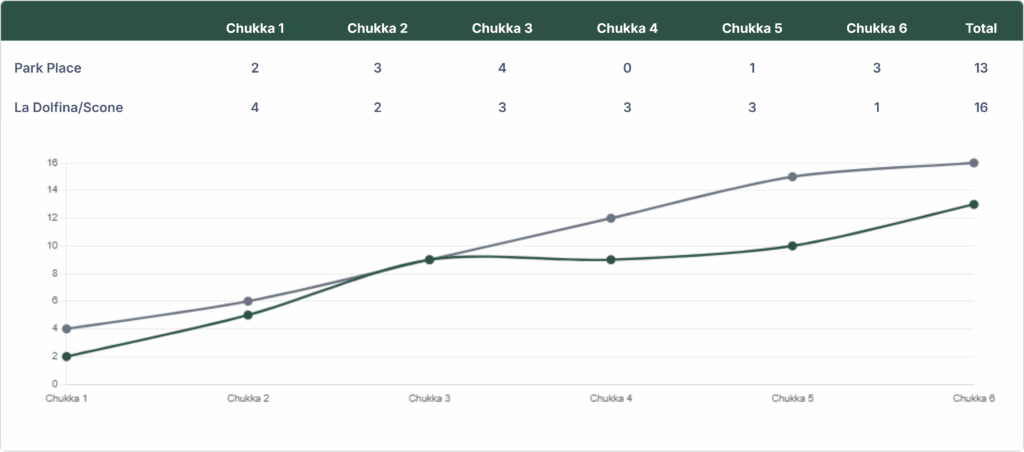Select the Park Place team name
This screenshot has width=1024, height=452.
point(48,68)
